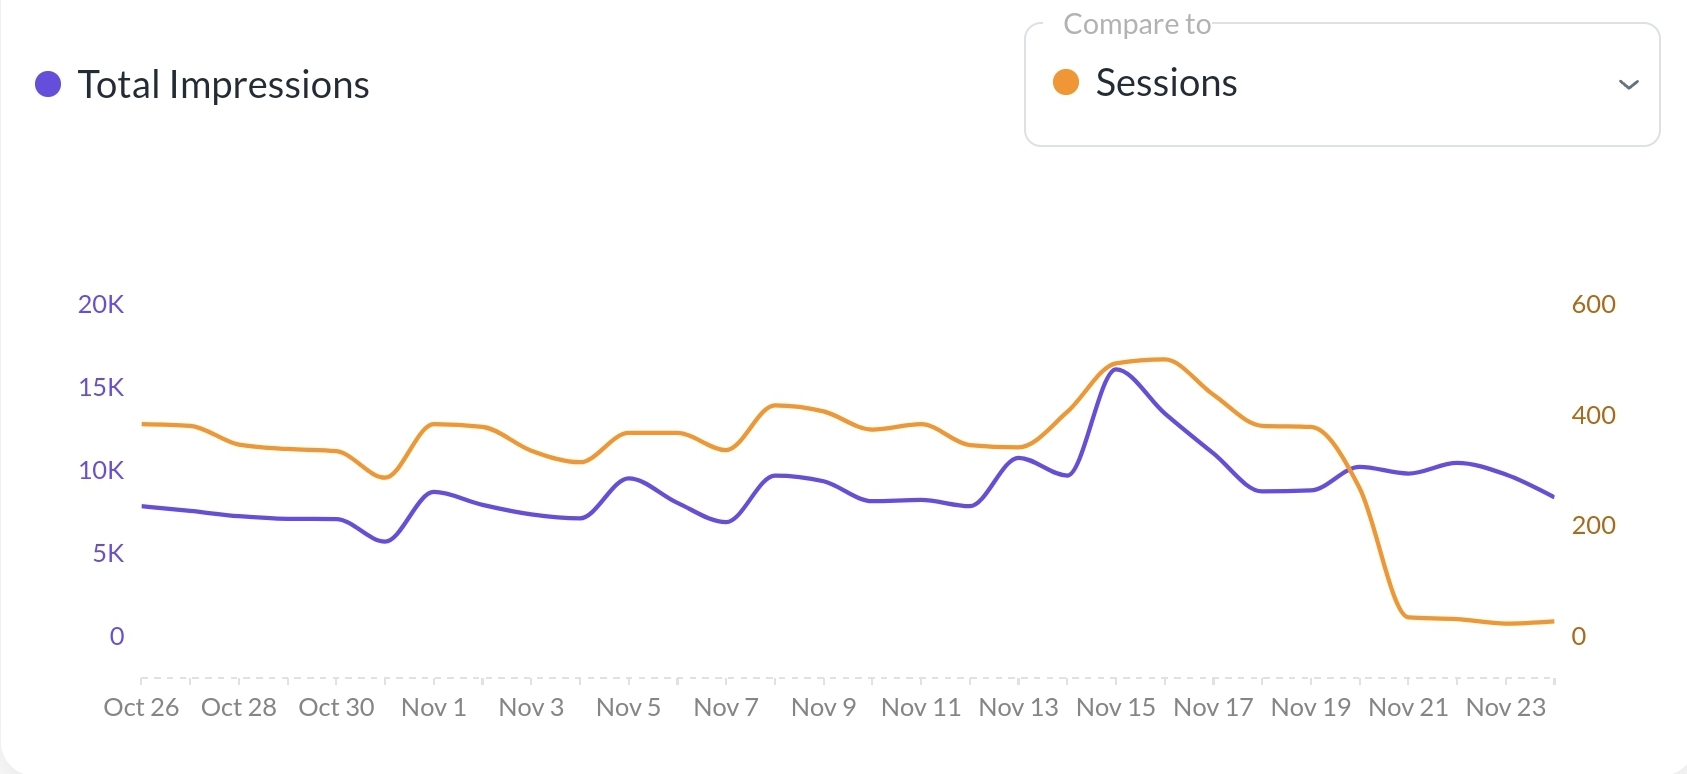This screenshot has width=1687, height=774.
Task: Click the 400 sessions axis label
Action: pyautogui.click(x=1593, y=415)
